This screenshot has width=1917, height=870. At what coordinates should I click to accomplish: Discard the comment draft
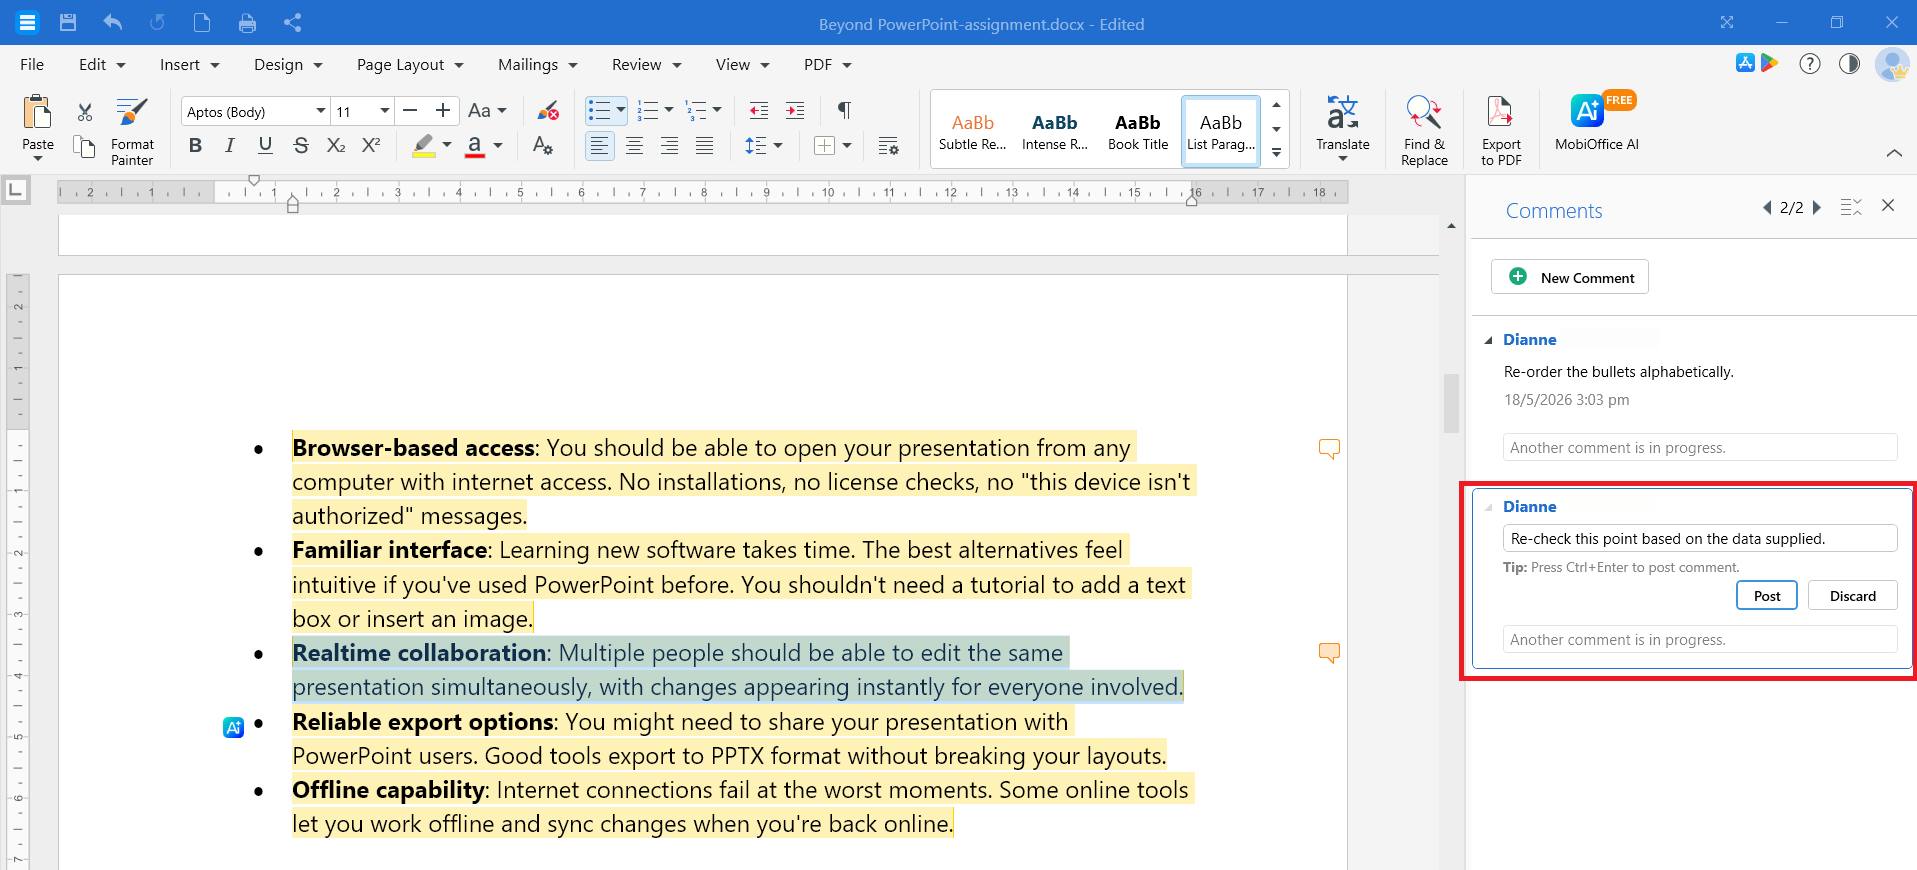coord(1853,596)
